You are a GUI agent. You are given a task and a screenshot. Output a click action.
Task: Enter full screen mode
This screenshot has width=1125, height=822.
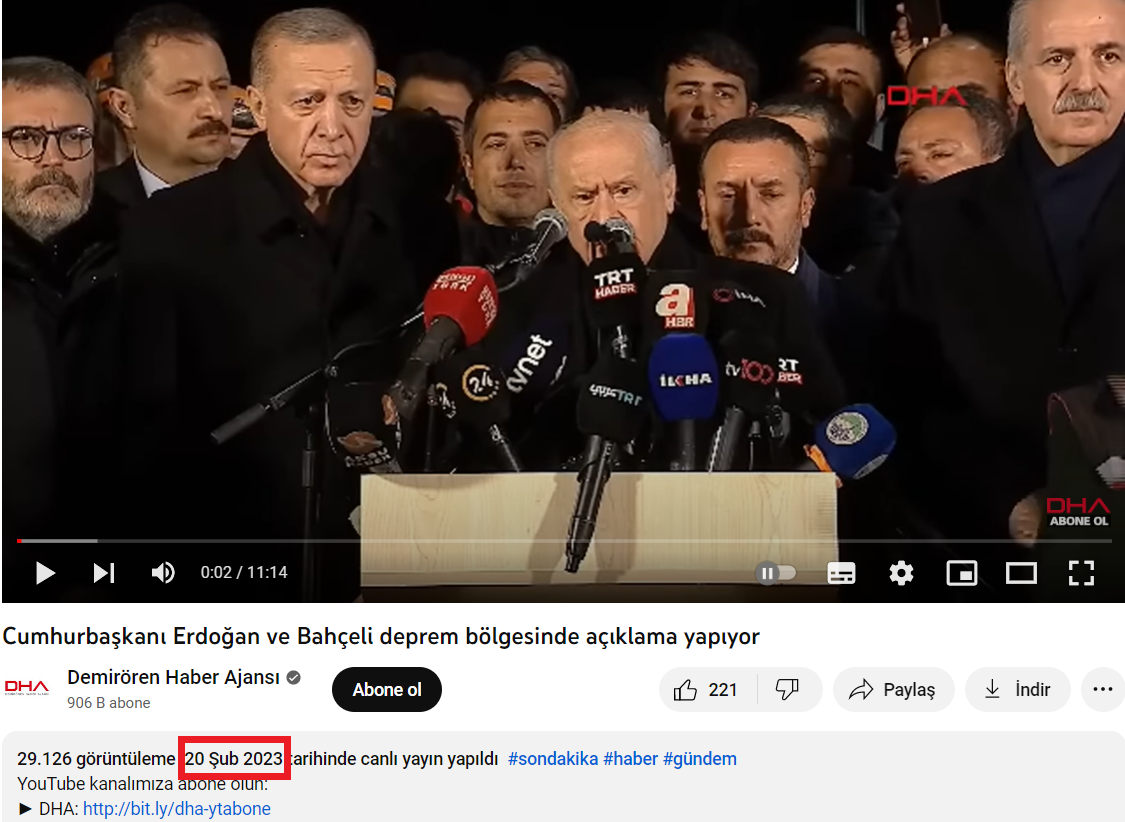tap(1081, 573)
